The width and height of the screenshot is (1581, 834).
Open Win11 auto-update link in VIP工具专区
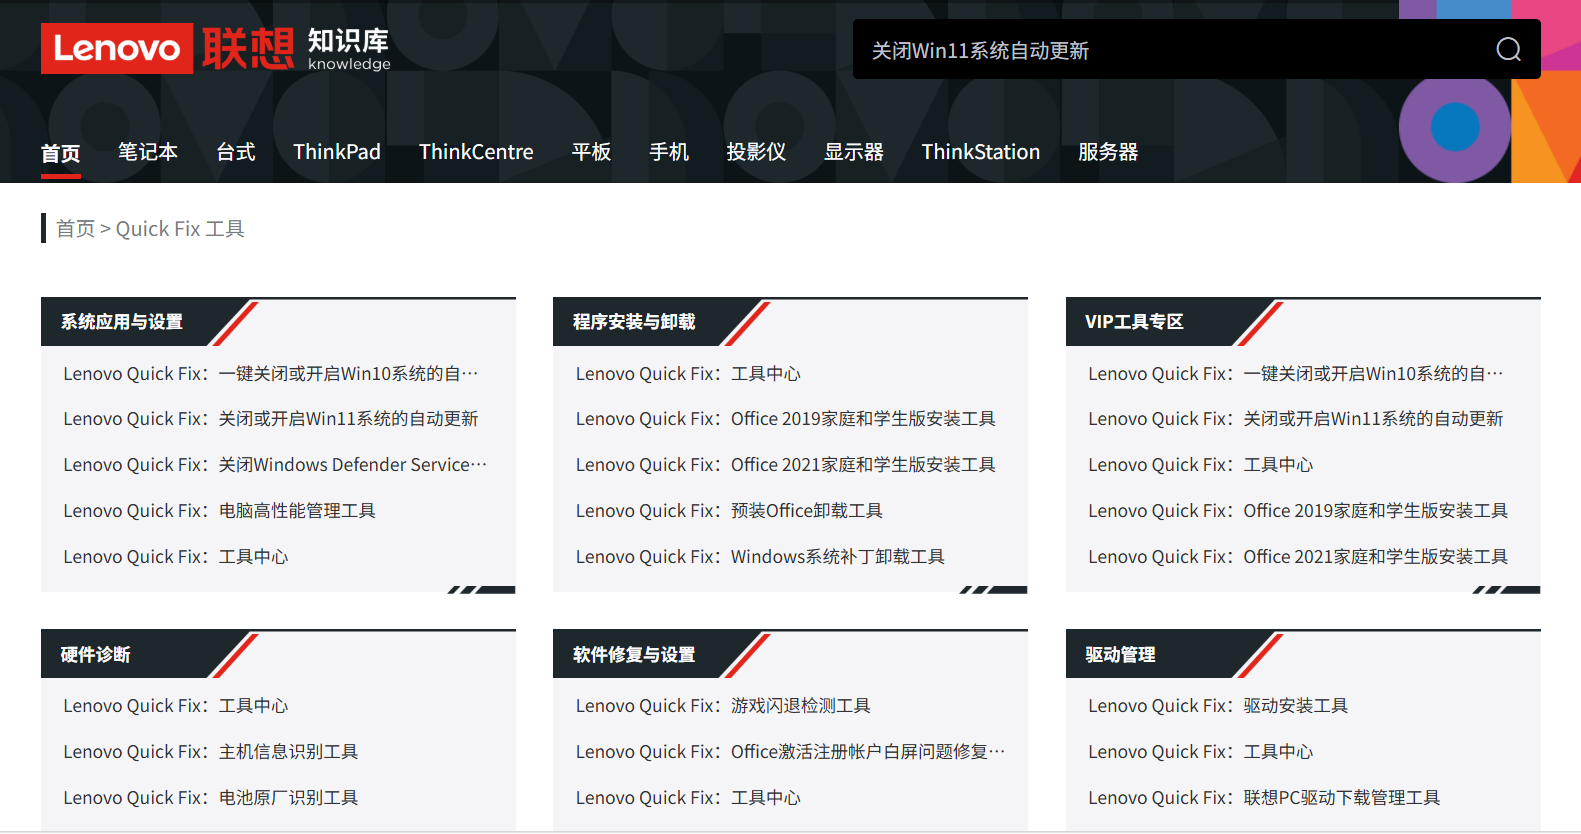click(x=1296, y=419)
